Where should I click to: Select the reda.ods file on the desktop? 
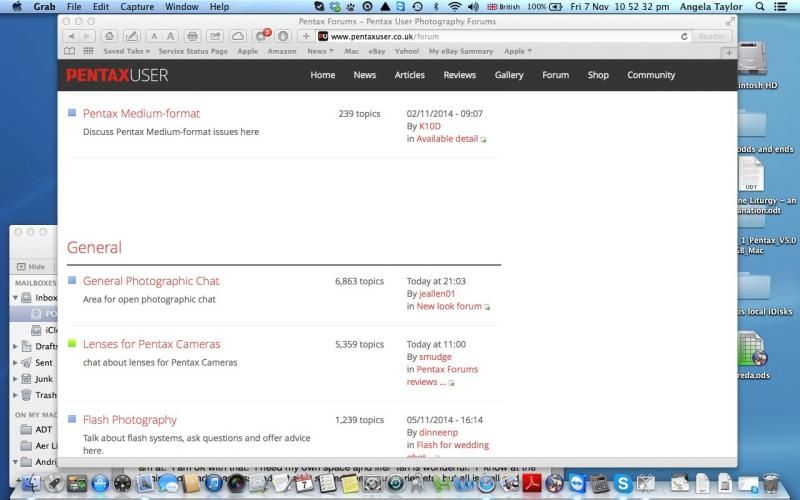coord(753,356)
